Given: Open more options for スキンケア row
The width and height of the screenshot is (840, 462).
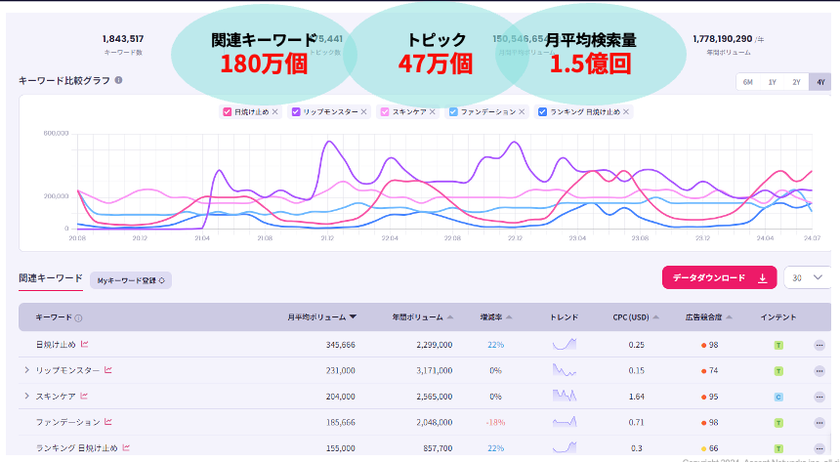Looking at the screenshot, I should pyautogui.click(x=819, y=397).
